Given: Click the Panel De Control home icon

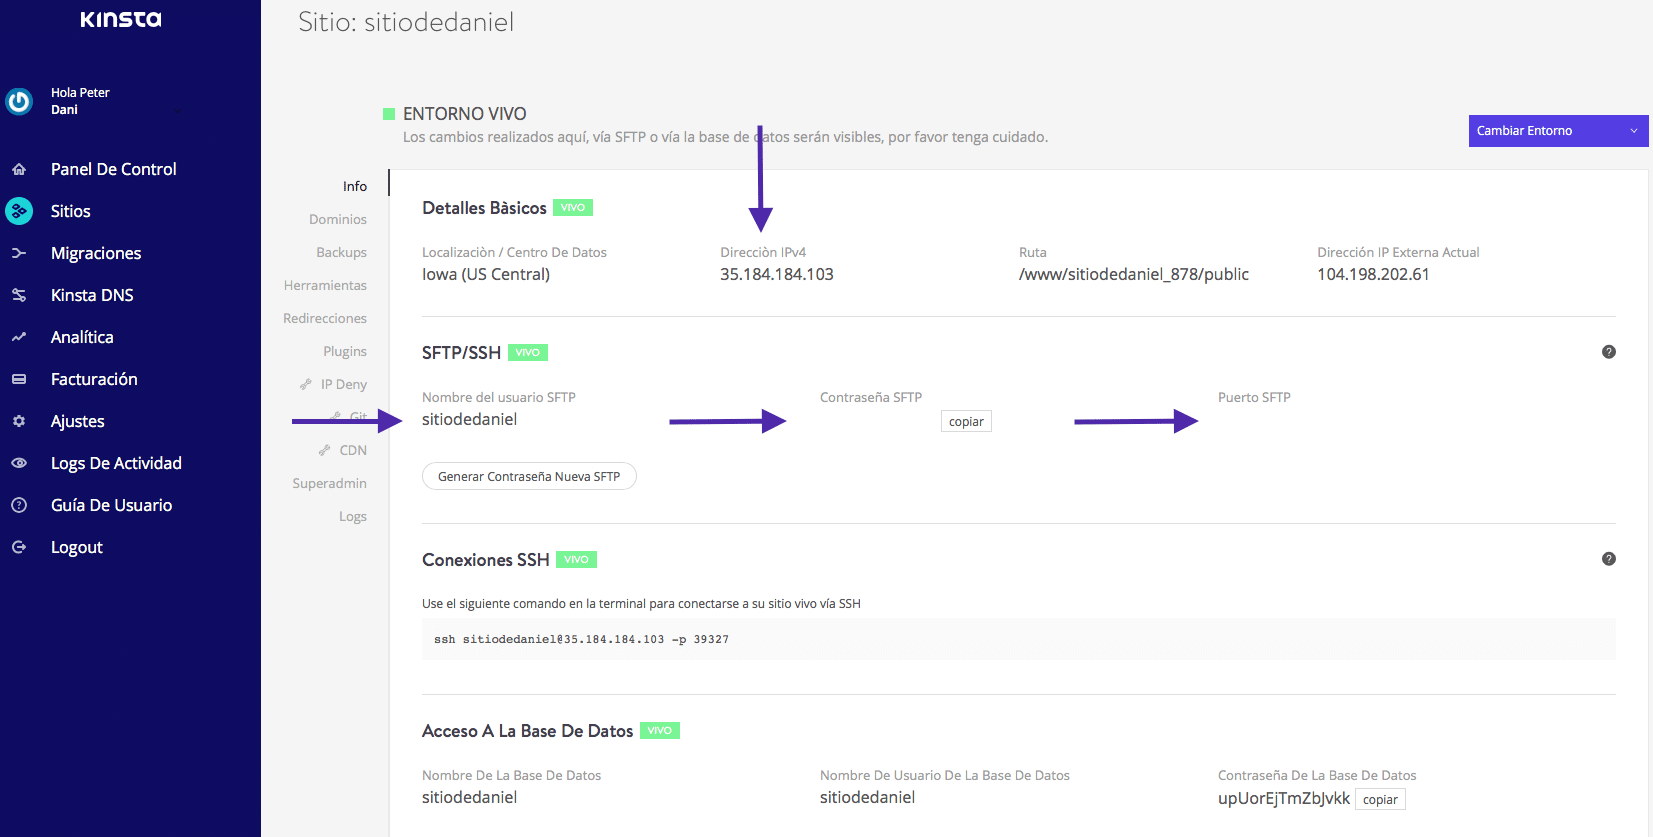Looking at the screenshot, I should [x=19, y=169].
